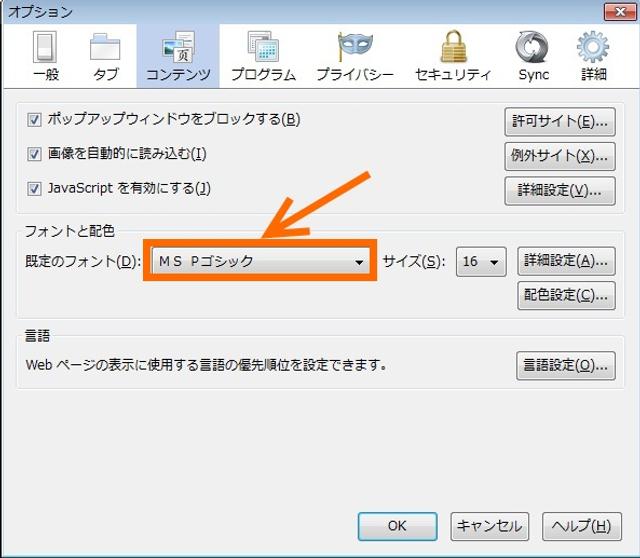Open the プライバシー mask icon panel
Viewport: 640px width, 558px height.
pos(355,56)
